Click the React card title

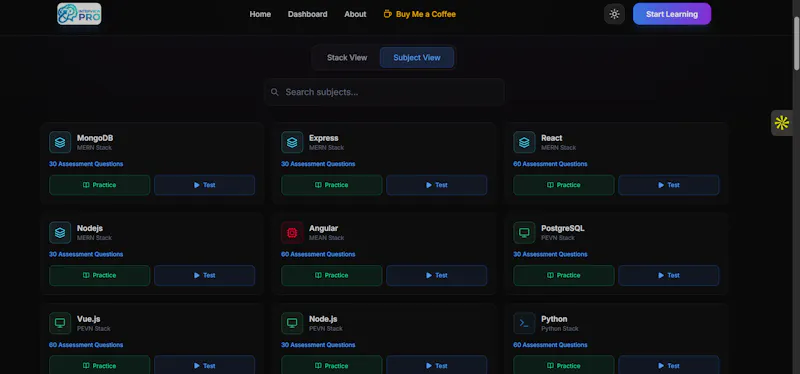[552, 138]
